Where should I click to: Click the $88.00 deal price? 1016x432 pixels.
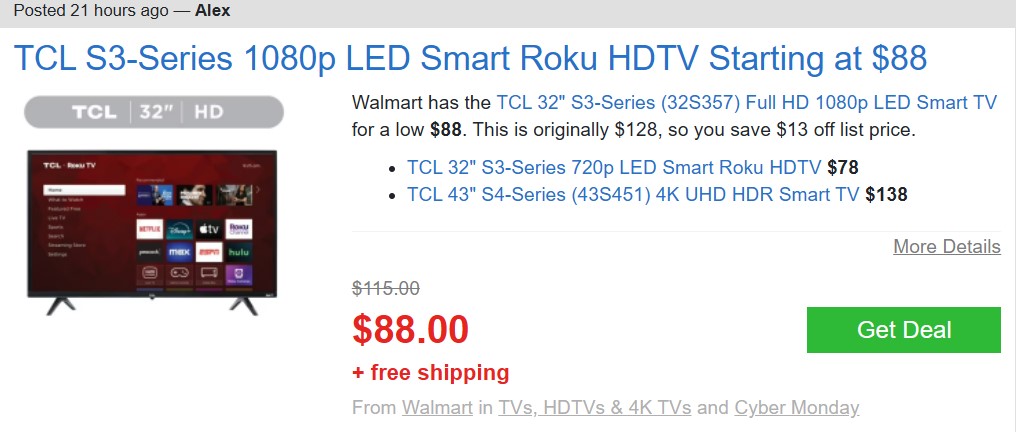point(410,329)
